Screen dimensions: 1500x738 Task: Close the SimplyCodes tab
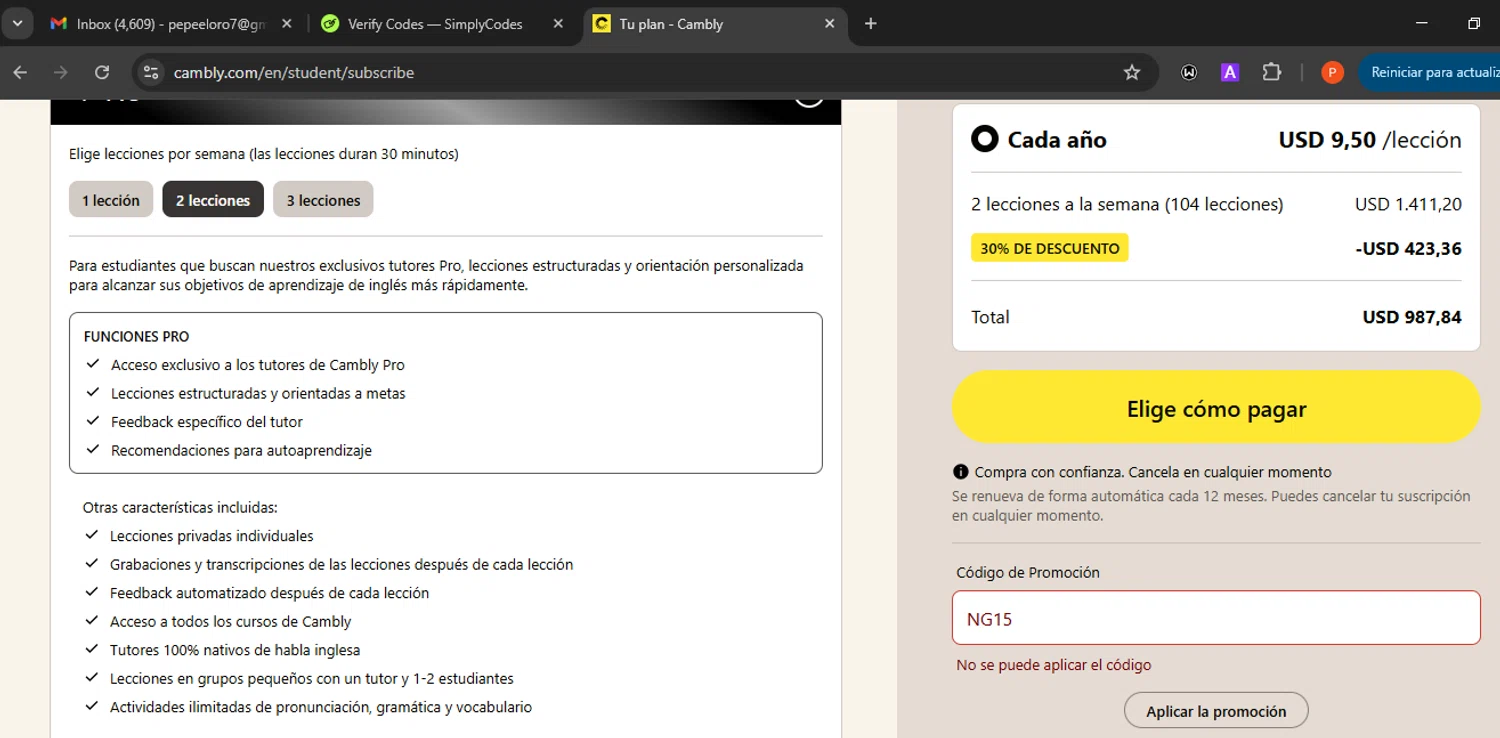pos(558,24)
